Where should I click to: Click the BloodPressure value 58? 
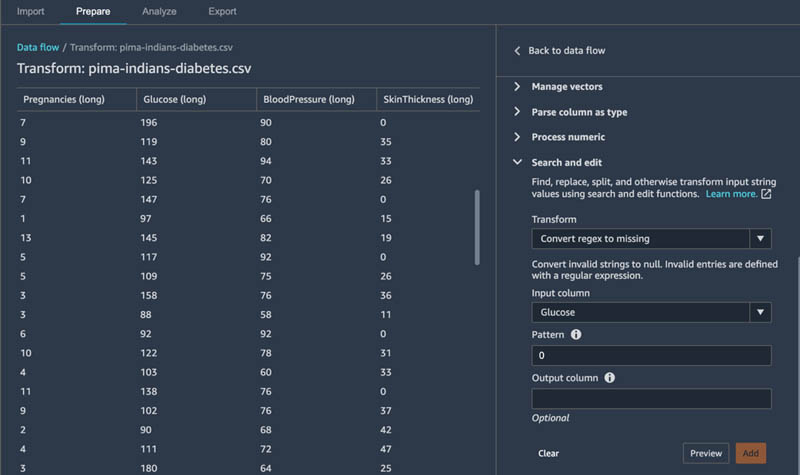point(266,315)
